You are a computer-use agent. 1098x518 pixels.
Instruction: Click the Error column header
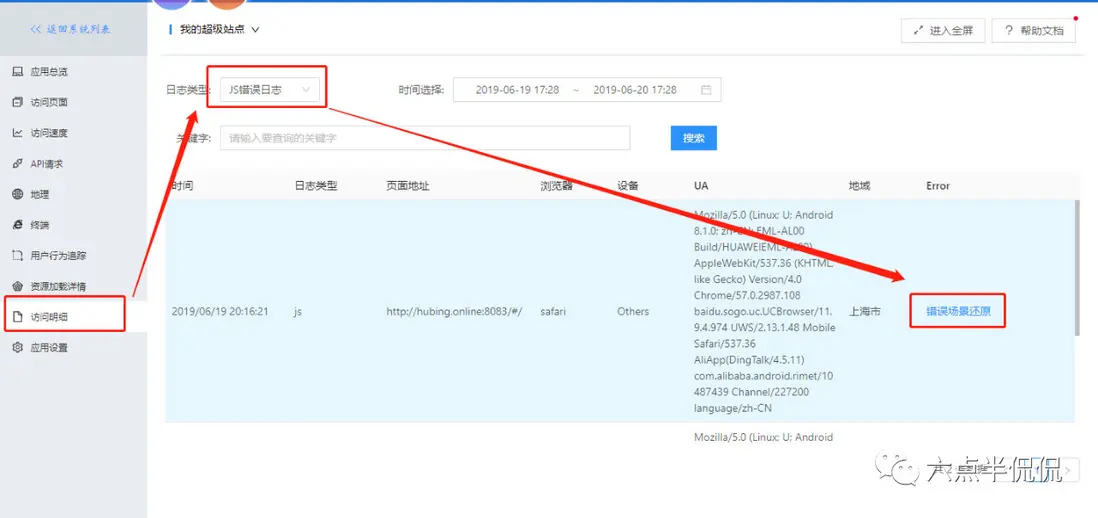coord(938,186)
